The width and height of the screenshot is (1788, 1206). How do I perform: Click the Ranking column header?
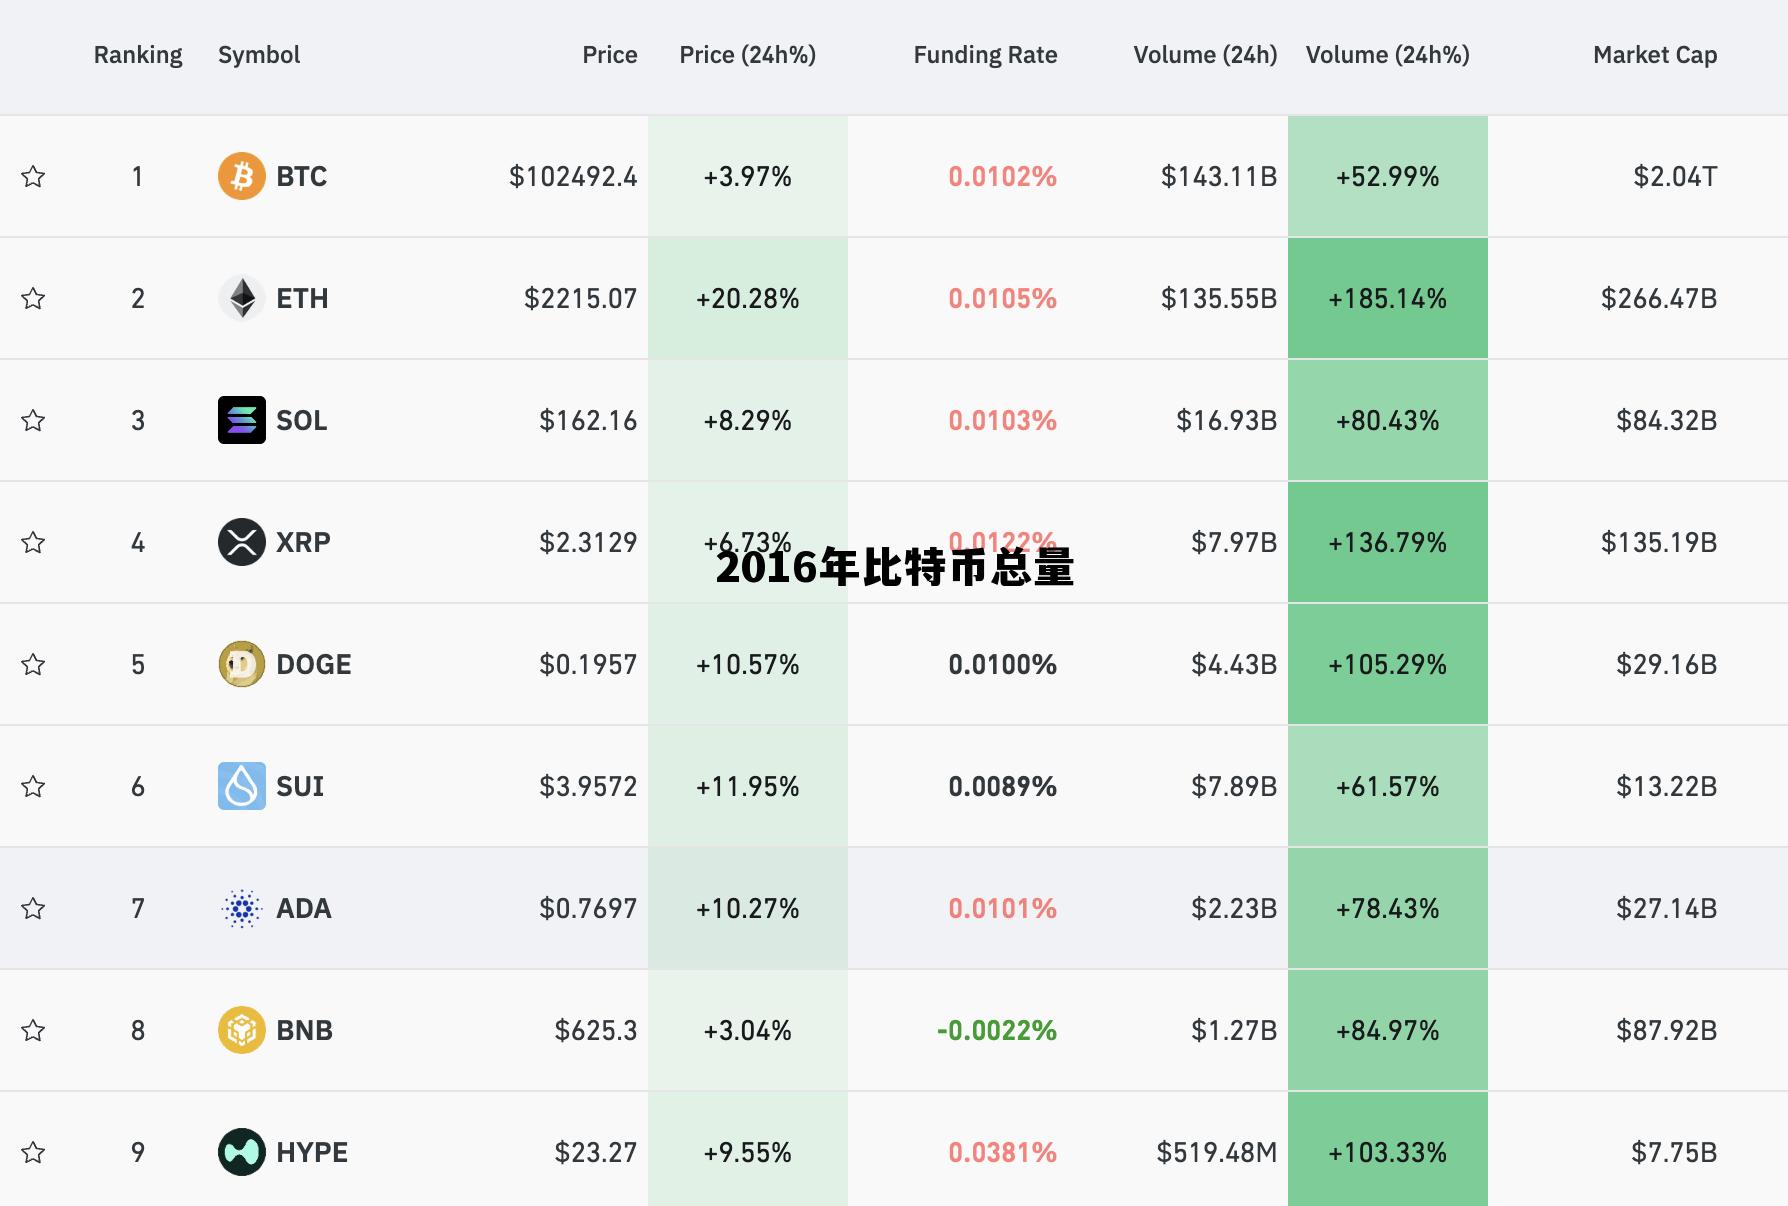click(x=138, y=55)
